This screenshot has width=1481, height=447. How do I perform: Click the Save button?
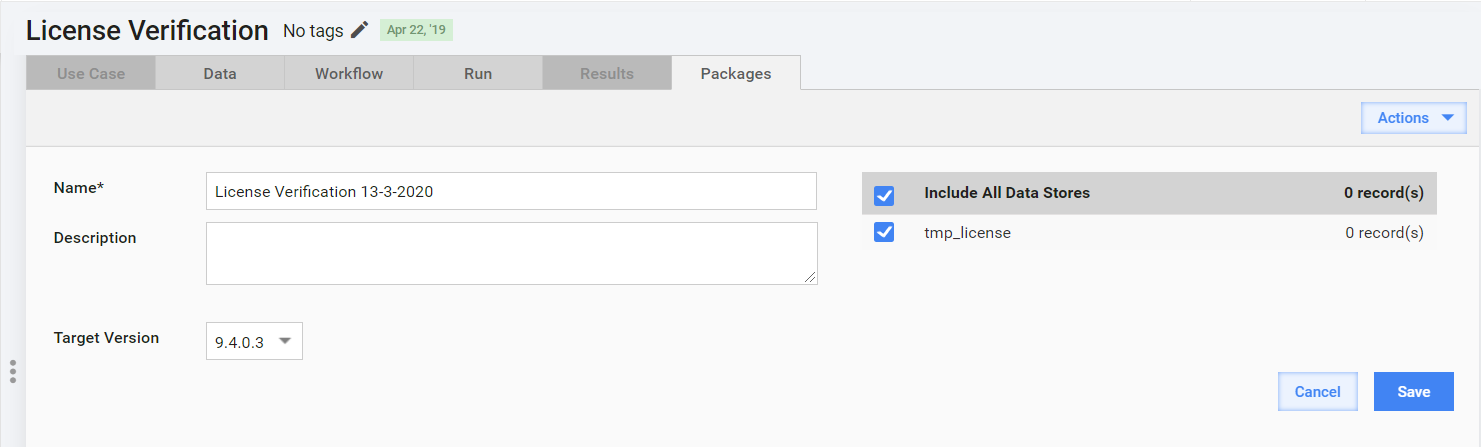click(1414, 392)
